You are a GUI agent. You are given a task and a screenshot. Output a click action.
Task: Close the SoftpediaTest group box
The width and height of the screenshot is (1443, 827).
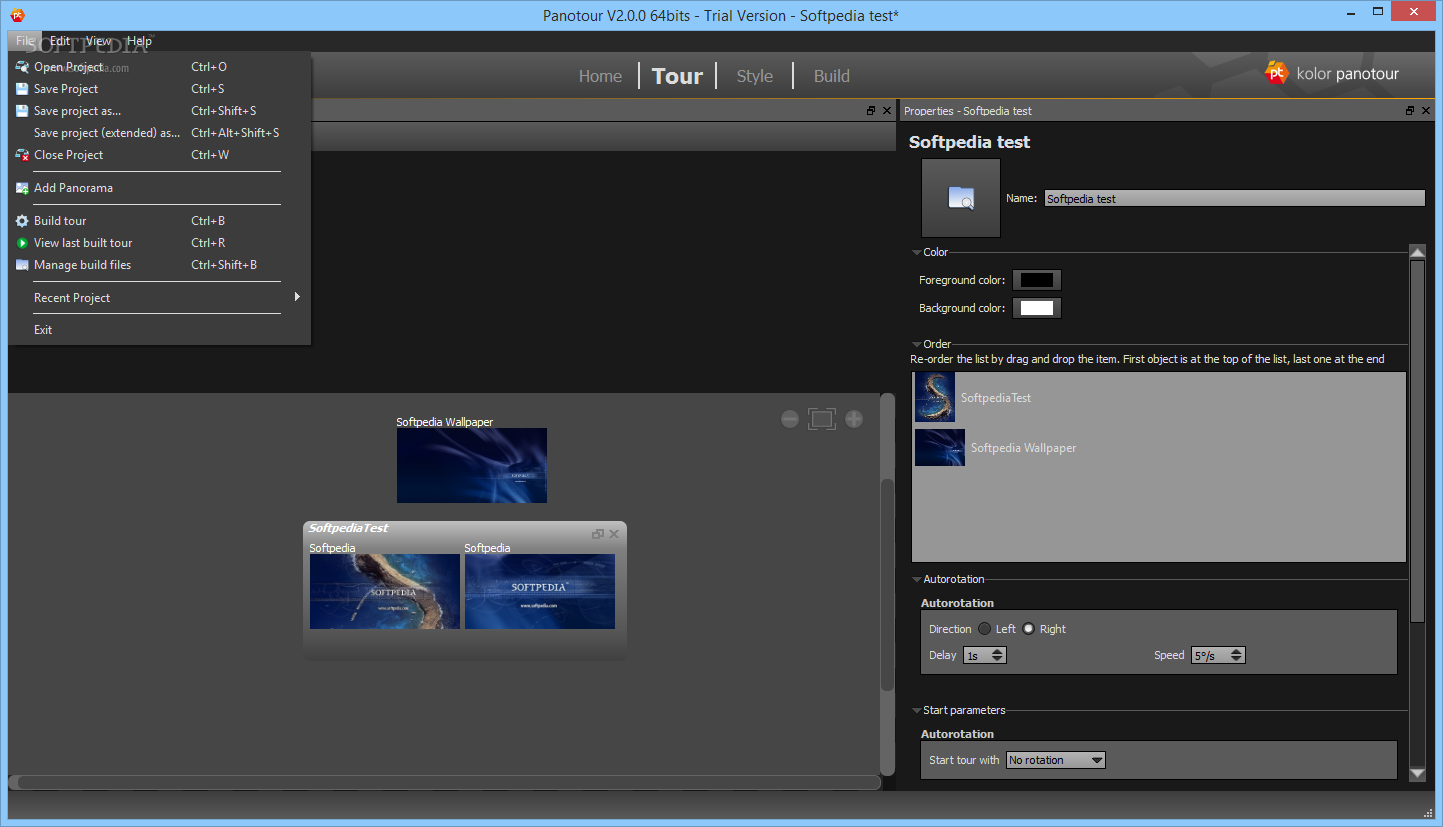coord(614,534)
